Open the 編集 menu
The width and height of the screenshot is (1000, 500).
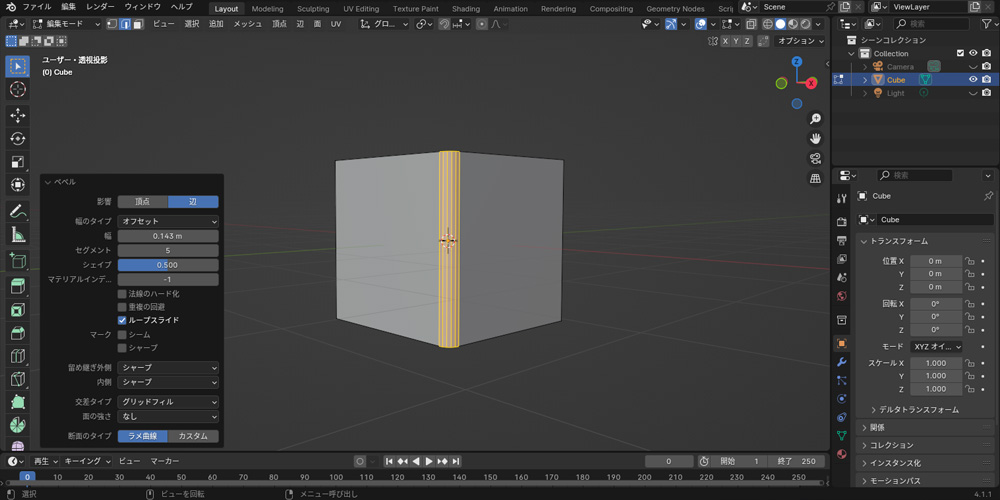[67, 7]
